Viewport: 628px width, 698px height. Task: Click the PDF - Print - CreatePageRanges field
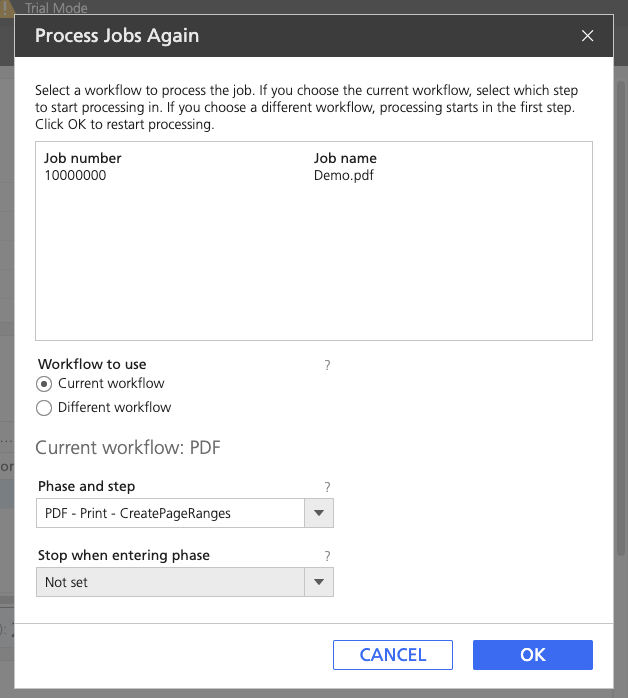[170, 514]
